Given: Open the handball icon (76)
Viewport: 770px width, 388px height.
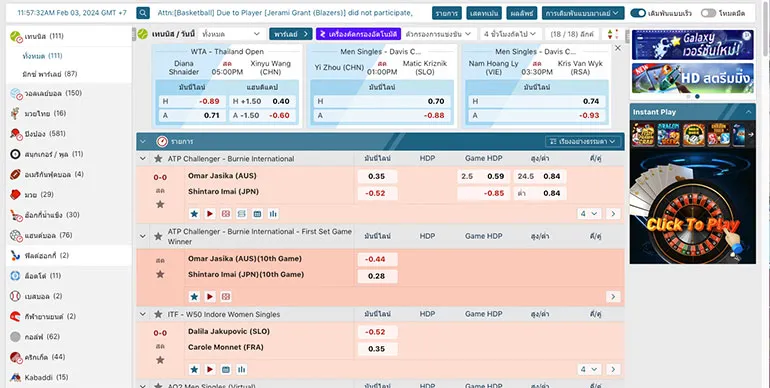Looking at the screenshot, I should (16, 235).
